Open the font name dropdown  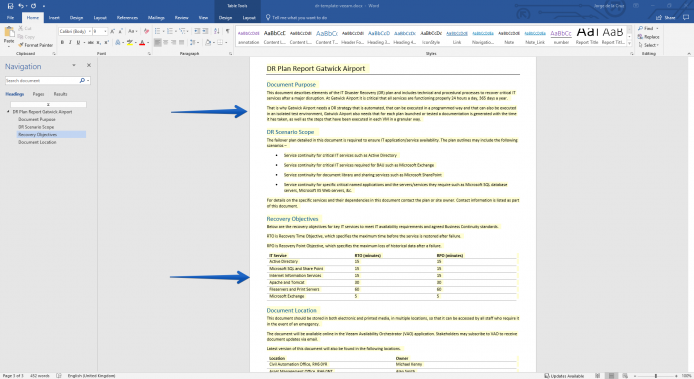tap(89, 31)
